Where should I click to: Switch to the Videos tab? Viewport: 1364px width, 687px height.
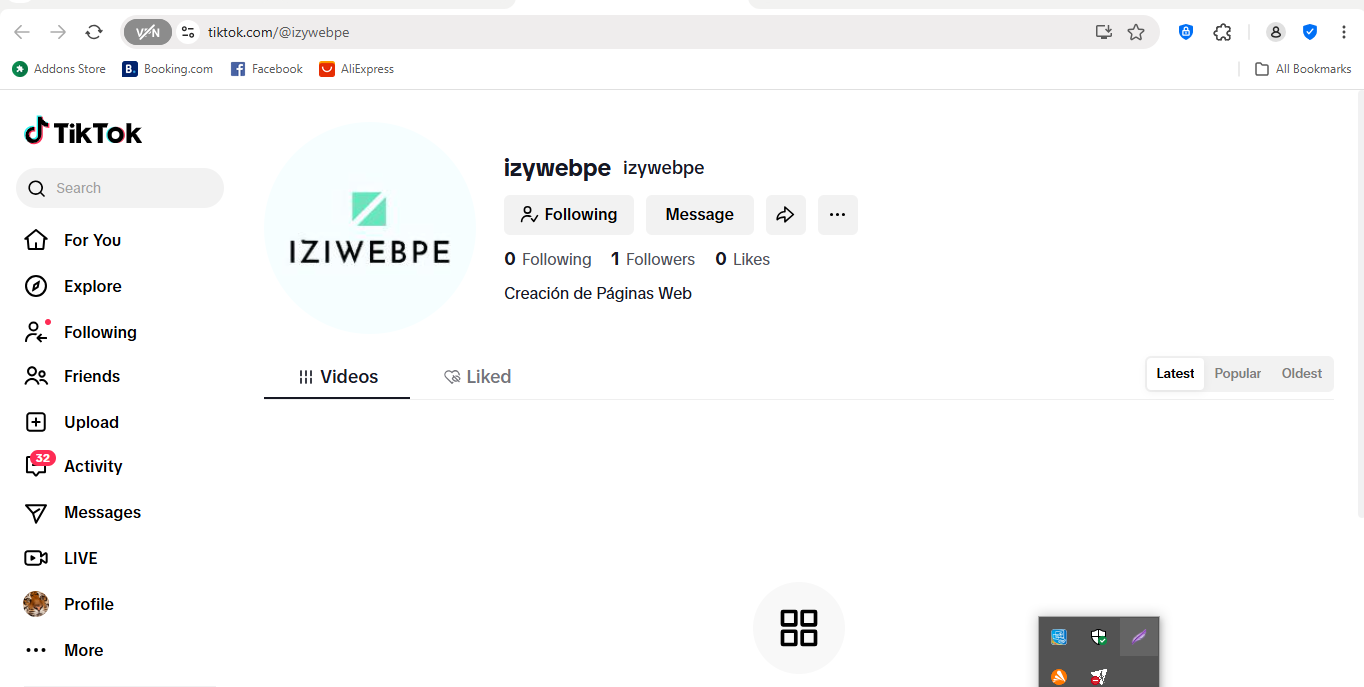point(337,377)
